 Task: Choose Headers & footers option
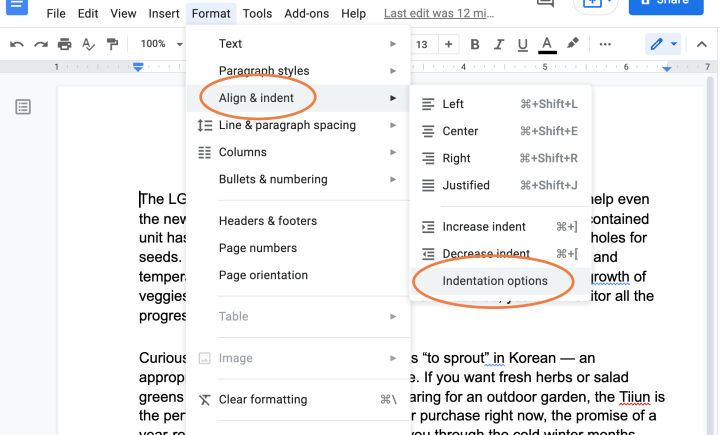click(x=298, y=221)
